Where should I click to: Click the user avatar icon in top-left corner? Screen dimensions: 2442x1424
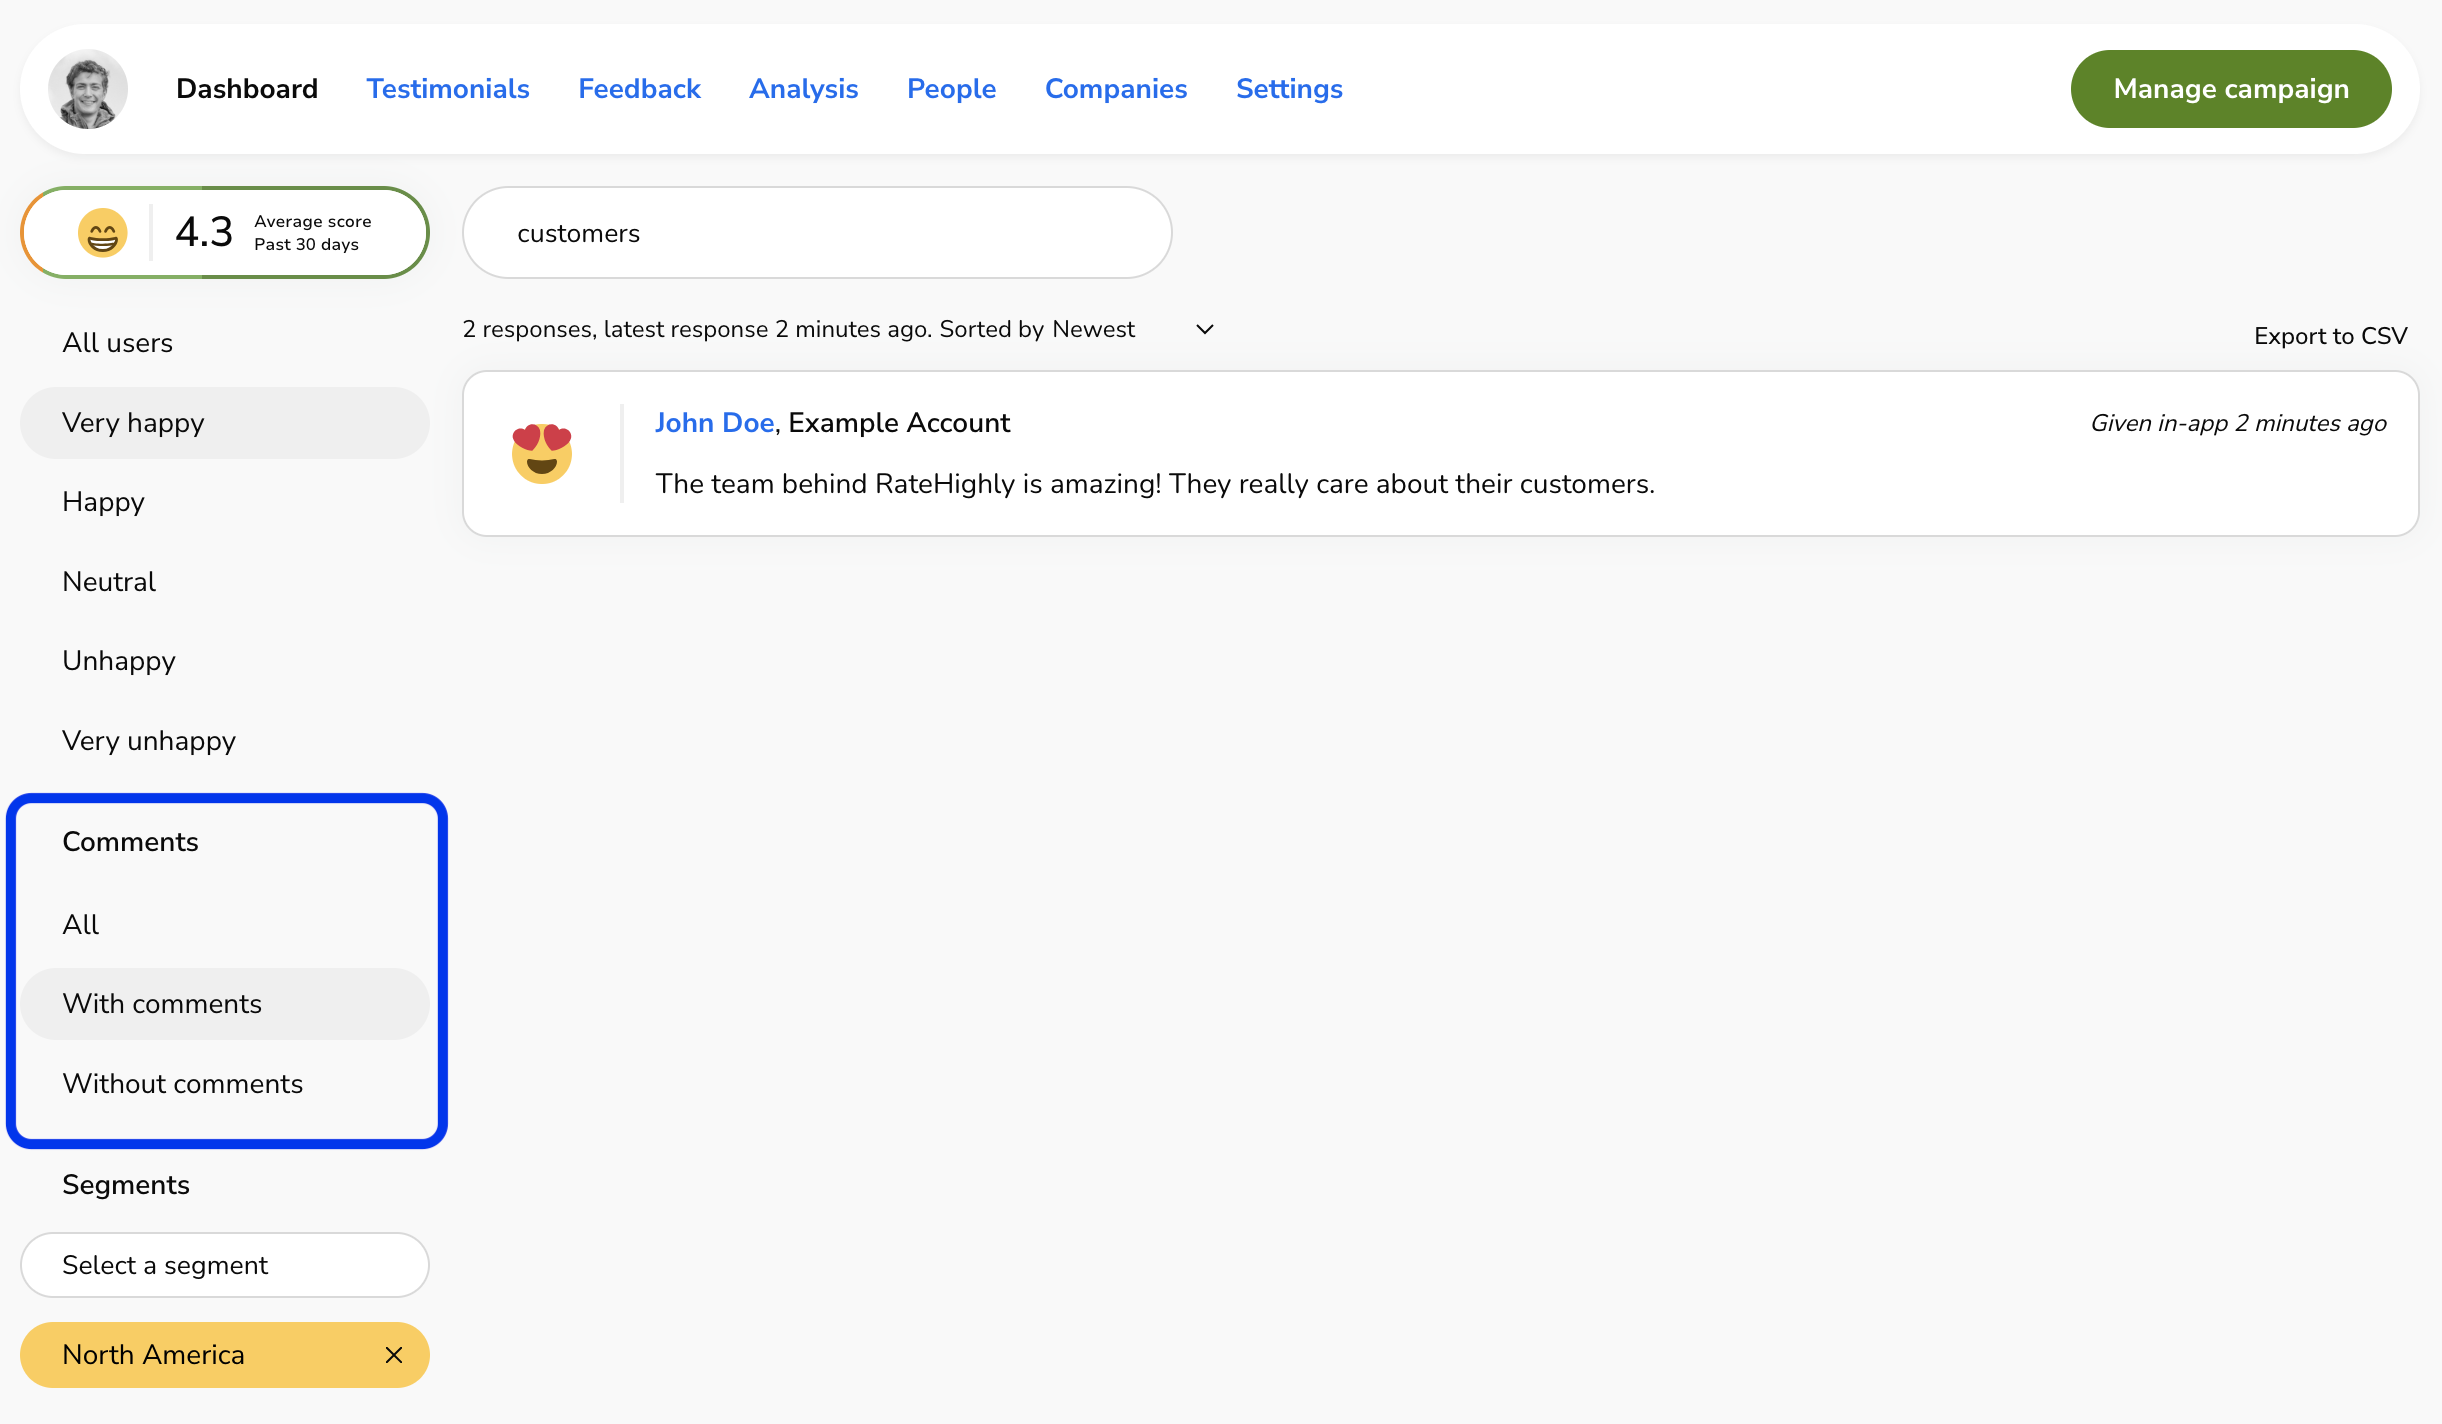tap(88, 90)
